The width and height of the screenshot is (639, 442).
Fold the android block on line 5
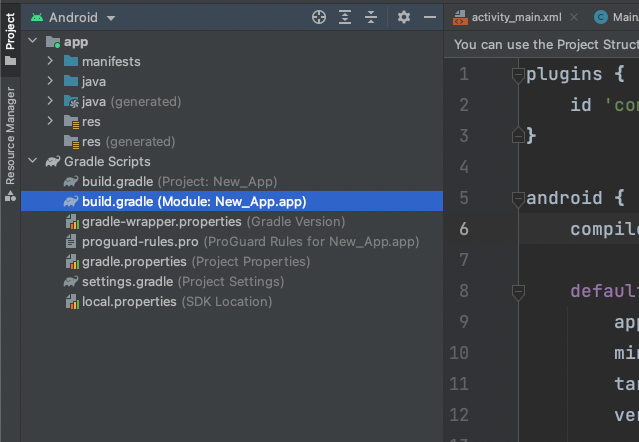(518, 199)
